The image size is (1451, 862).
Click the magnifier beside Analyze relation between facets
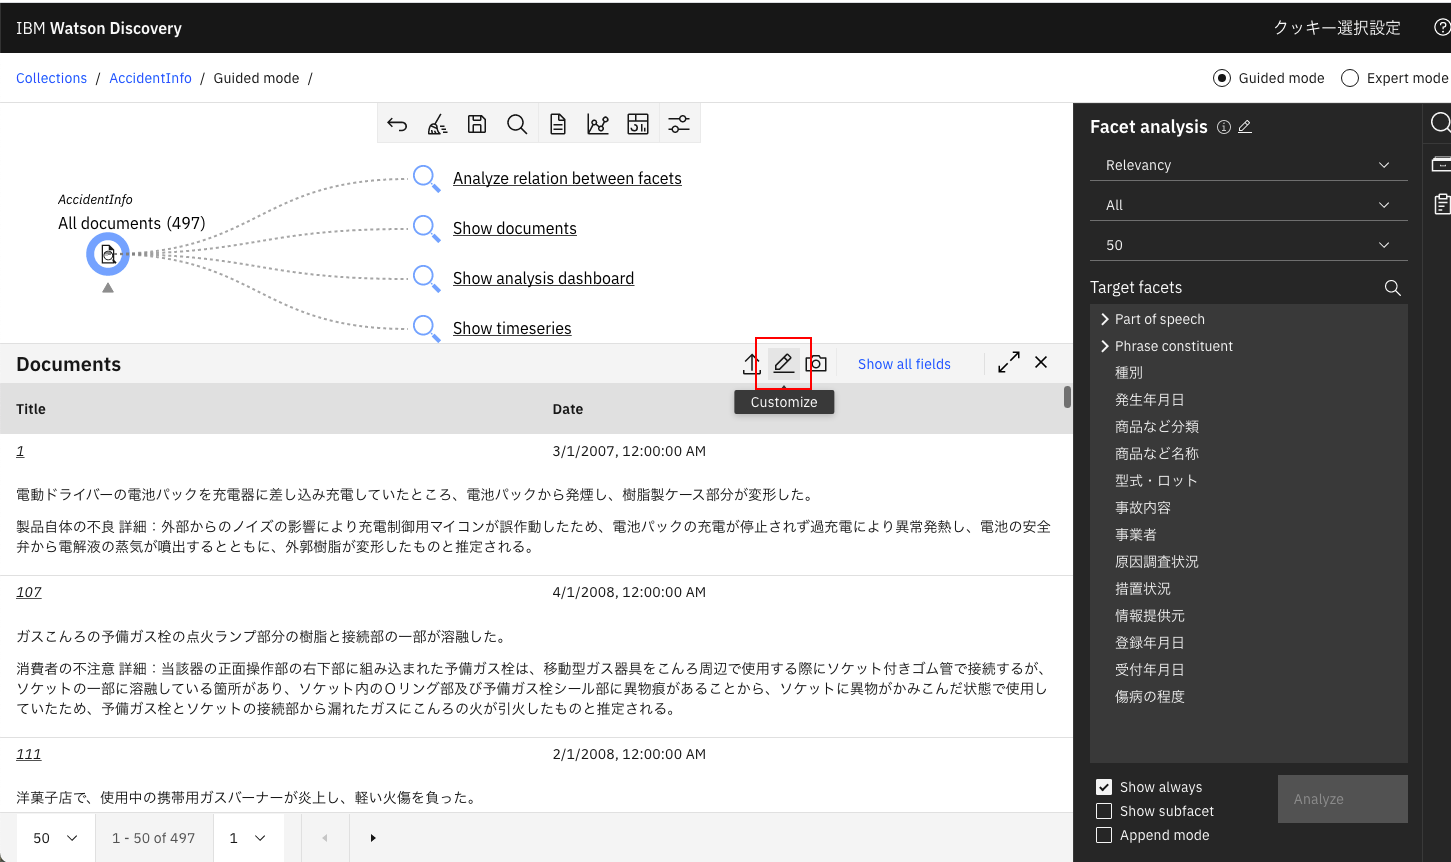pyautogui.click(x=427, y=178)
